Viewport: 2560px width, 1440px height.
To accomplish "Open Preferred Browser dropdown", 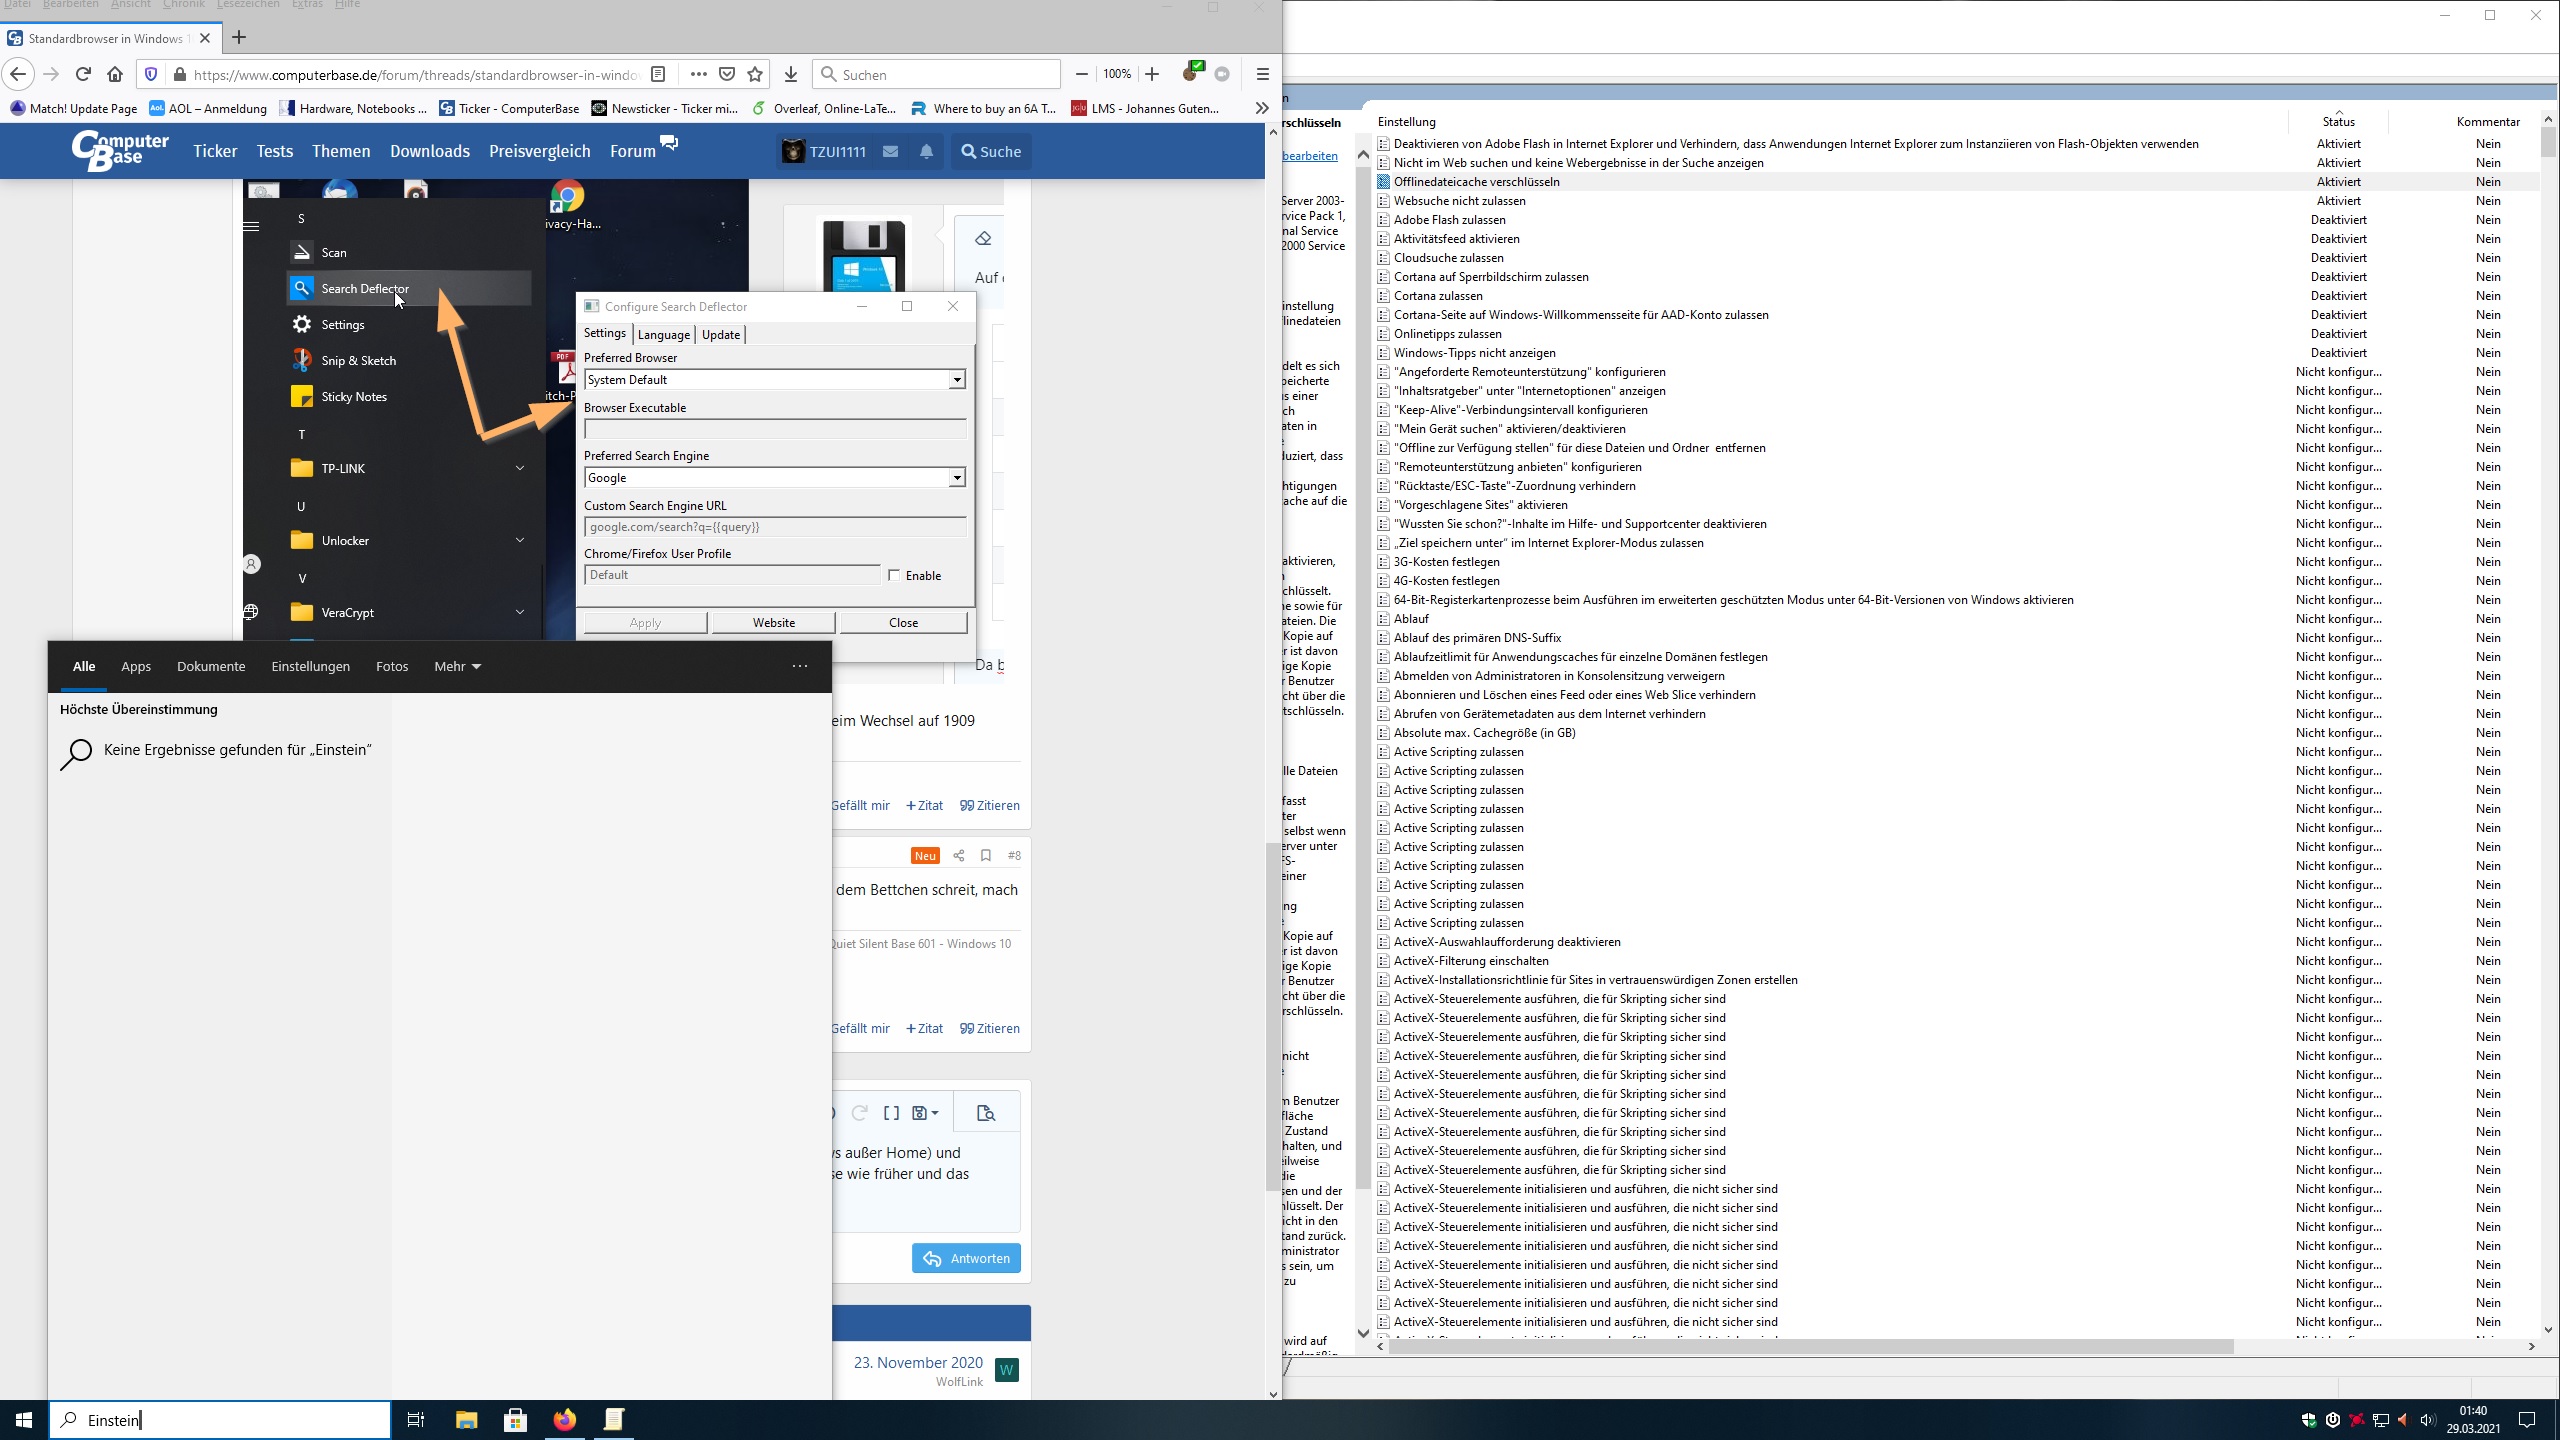I will coord(957,380).
